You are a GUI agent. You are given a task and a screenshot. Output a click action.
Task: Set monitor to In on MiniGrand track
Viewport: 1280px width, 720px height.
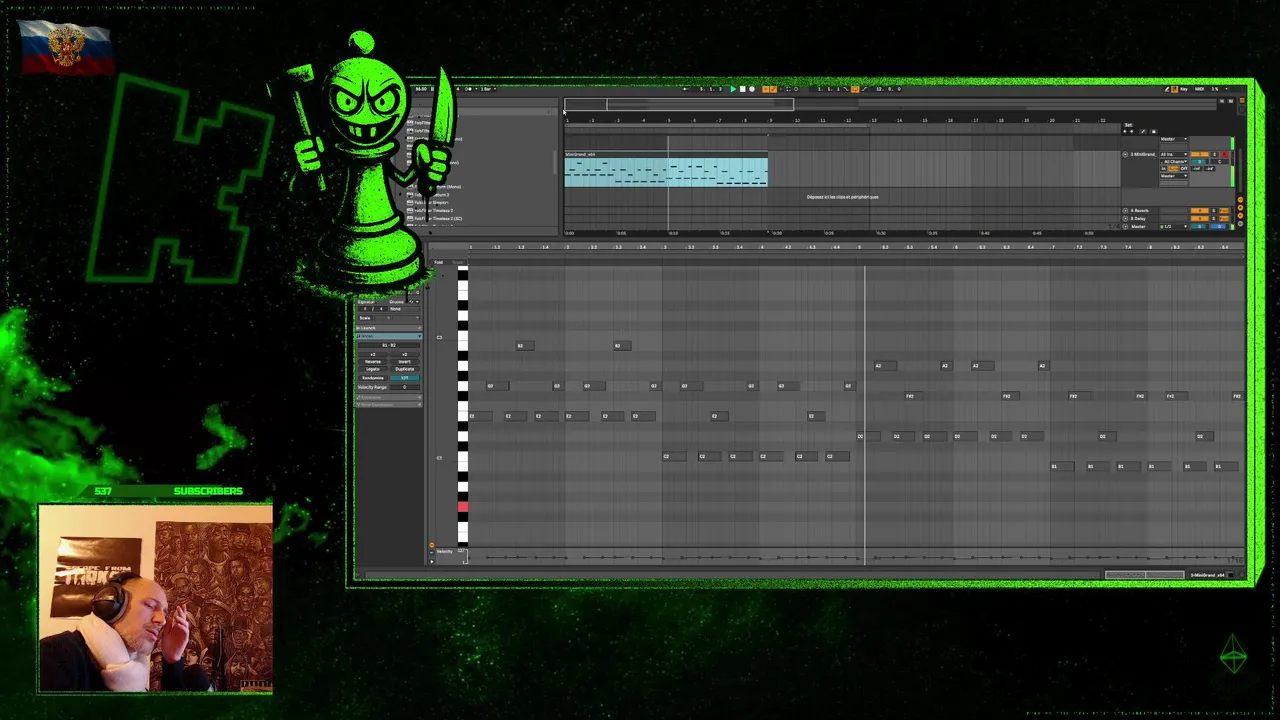pos(1163,169)
